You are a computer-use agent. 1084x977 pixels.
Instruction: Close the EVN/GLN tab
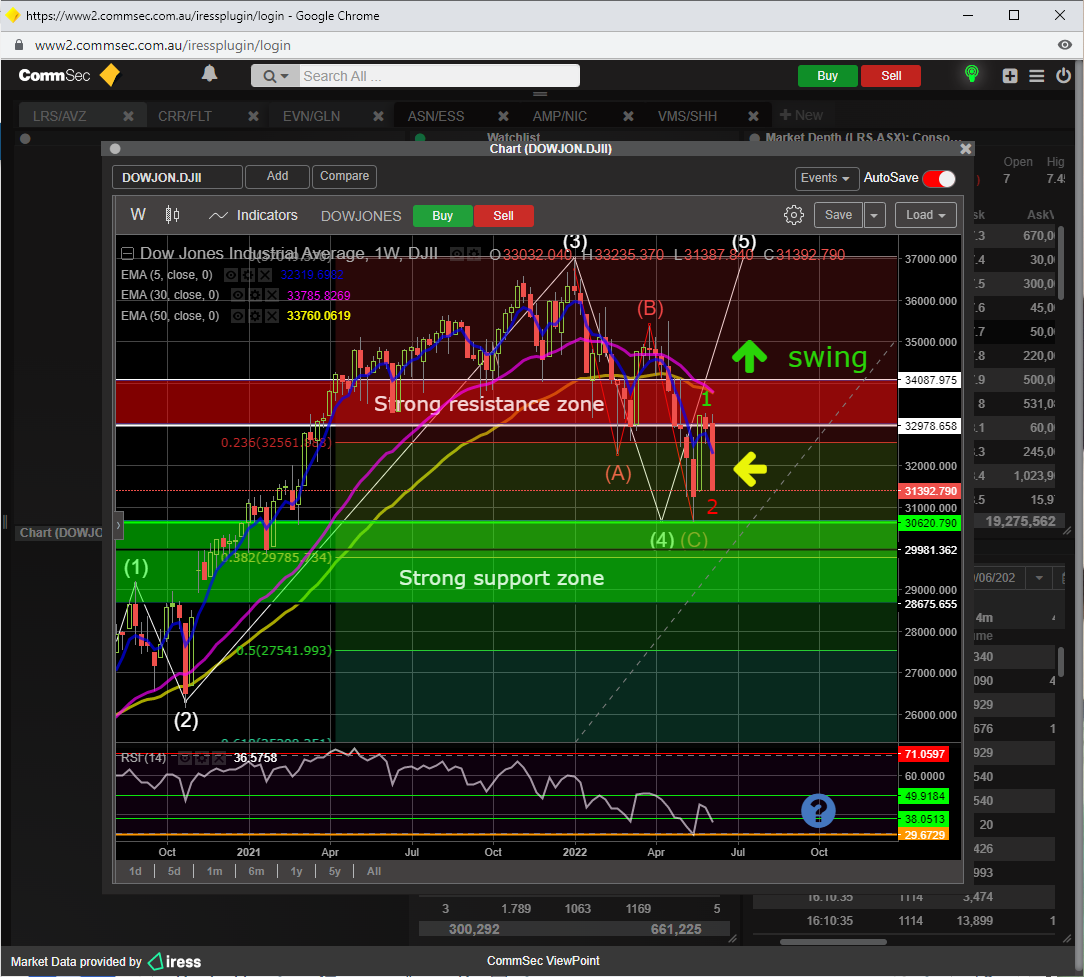[378, 116]
